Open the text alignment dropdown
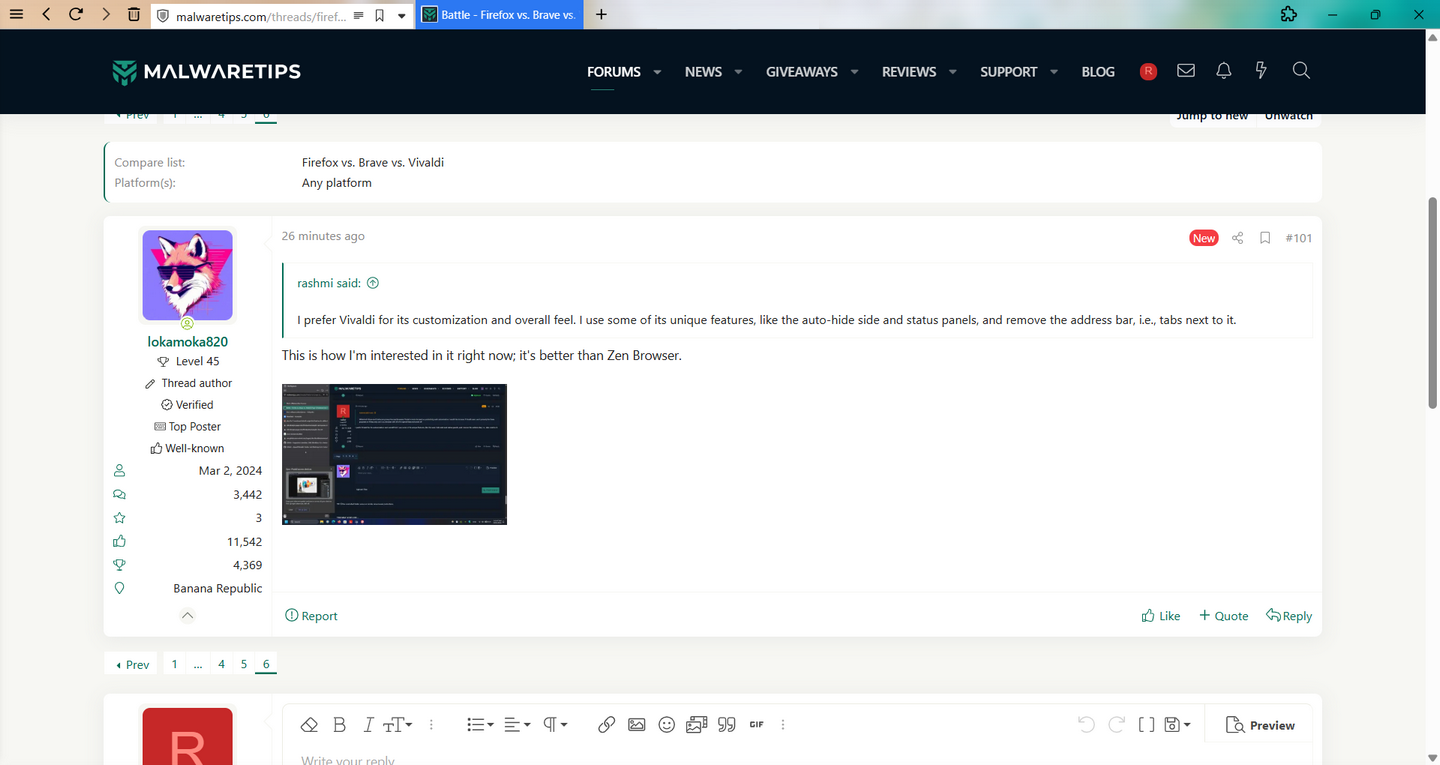The image size is (1440, 765). point(517,725)
